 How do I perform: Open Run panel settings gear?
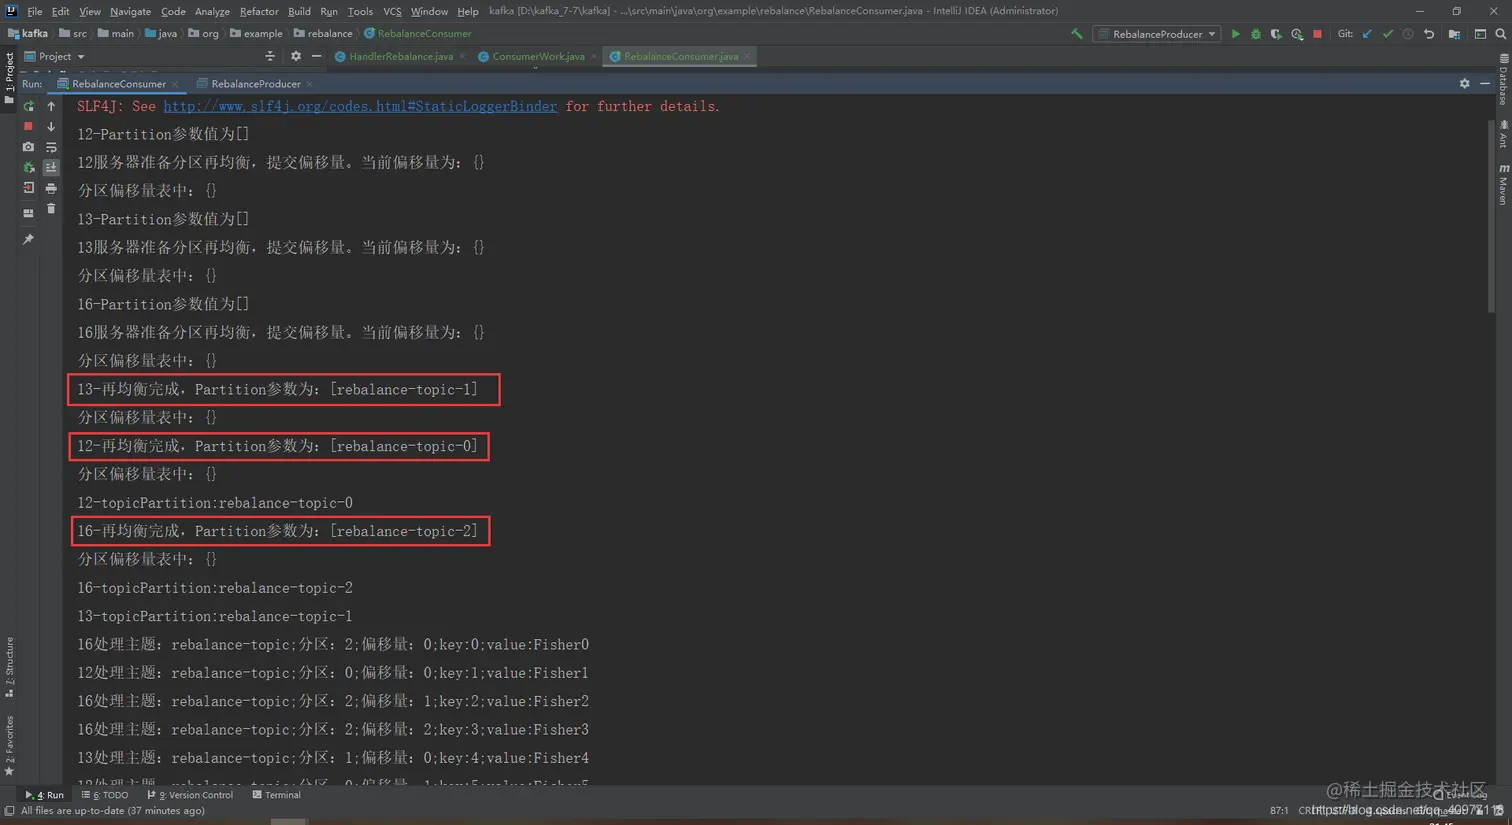[1464, 84]
